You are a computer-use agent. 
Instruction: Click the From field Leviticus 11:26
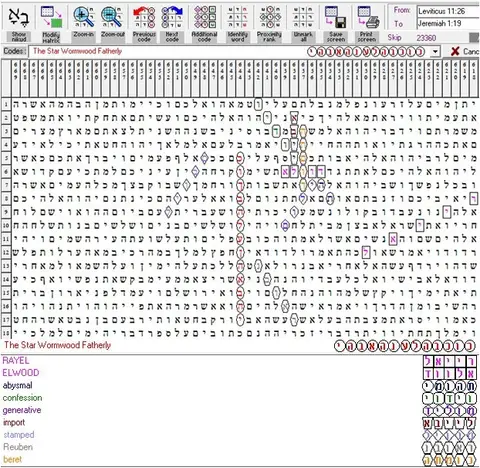[x=448, y=11]
